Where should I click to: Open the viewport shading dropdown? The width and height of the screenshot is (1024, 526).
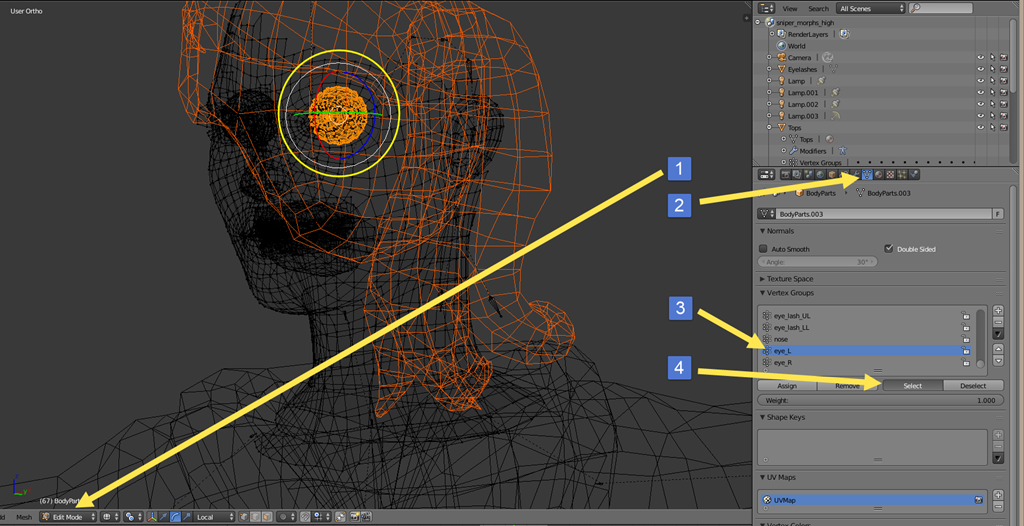110,517
